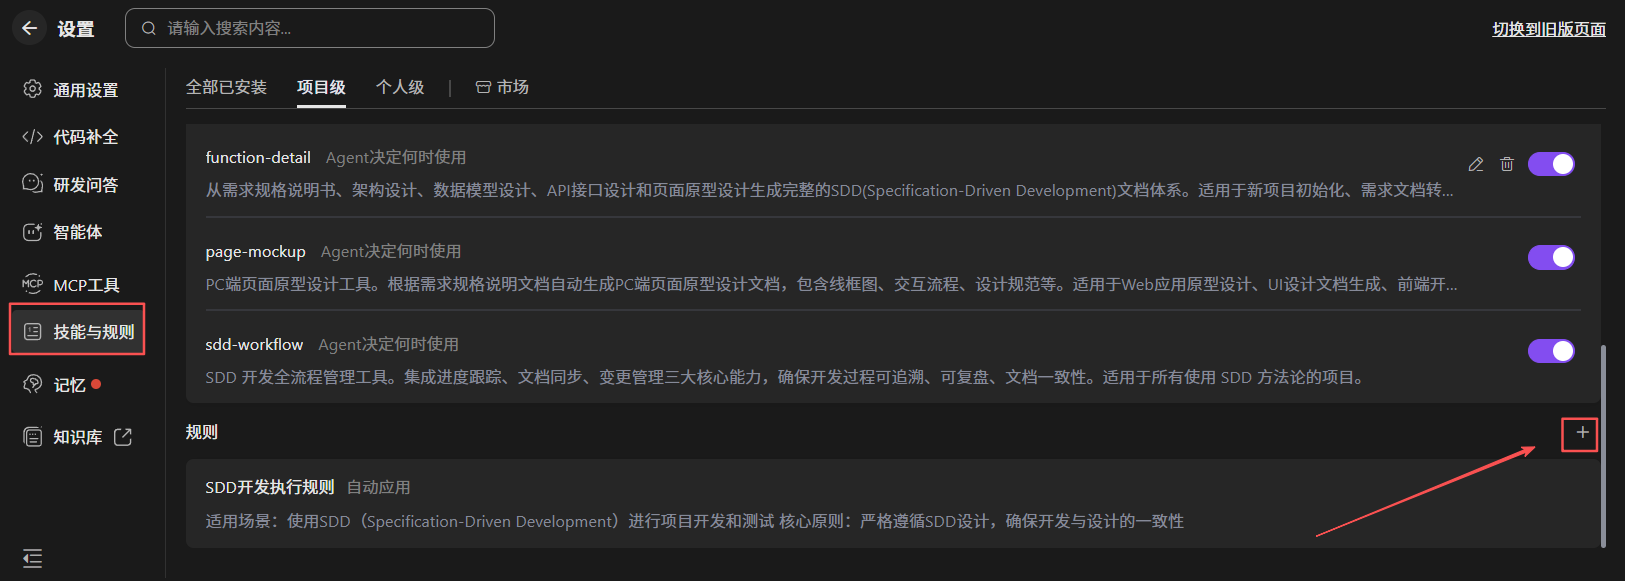Switch to the 个人级 tab
Image resolution: width=1625 pixels, height=581 pixels.
[x=400, y=88]
